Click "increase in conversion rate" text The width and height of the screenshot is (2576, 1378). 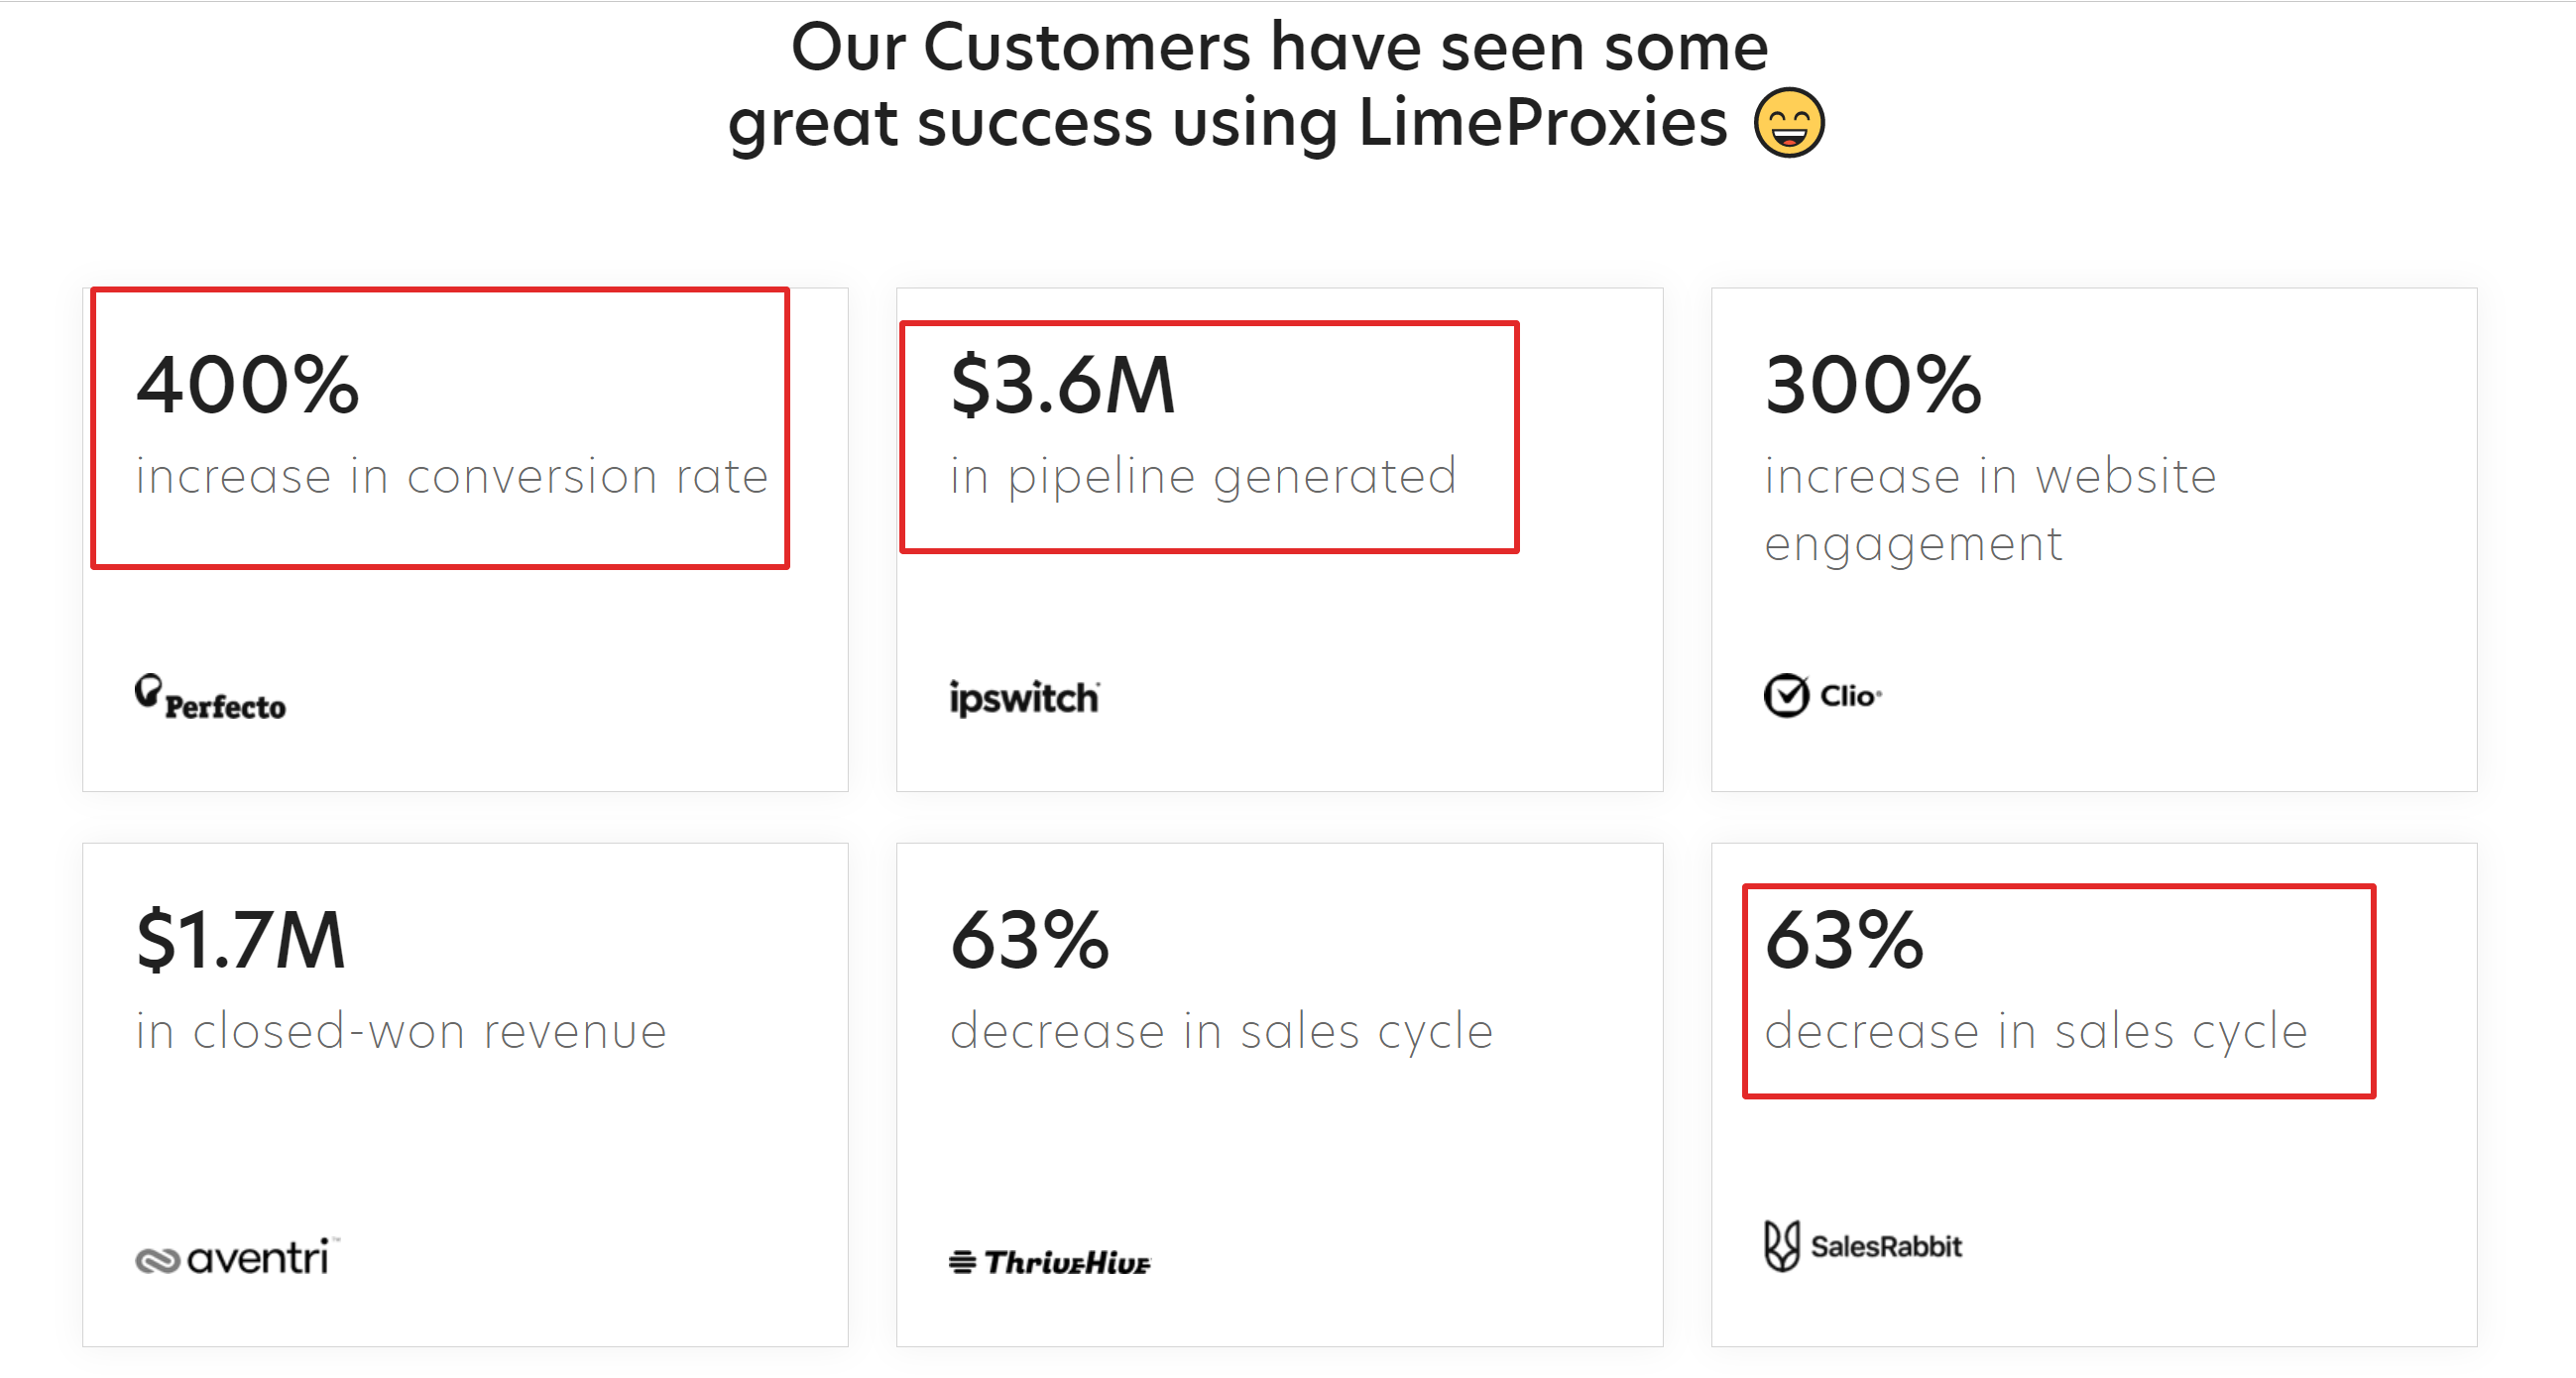452,476
